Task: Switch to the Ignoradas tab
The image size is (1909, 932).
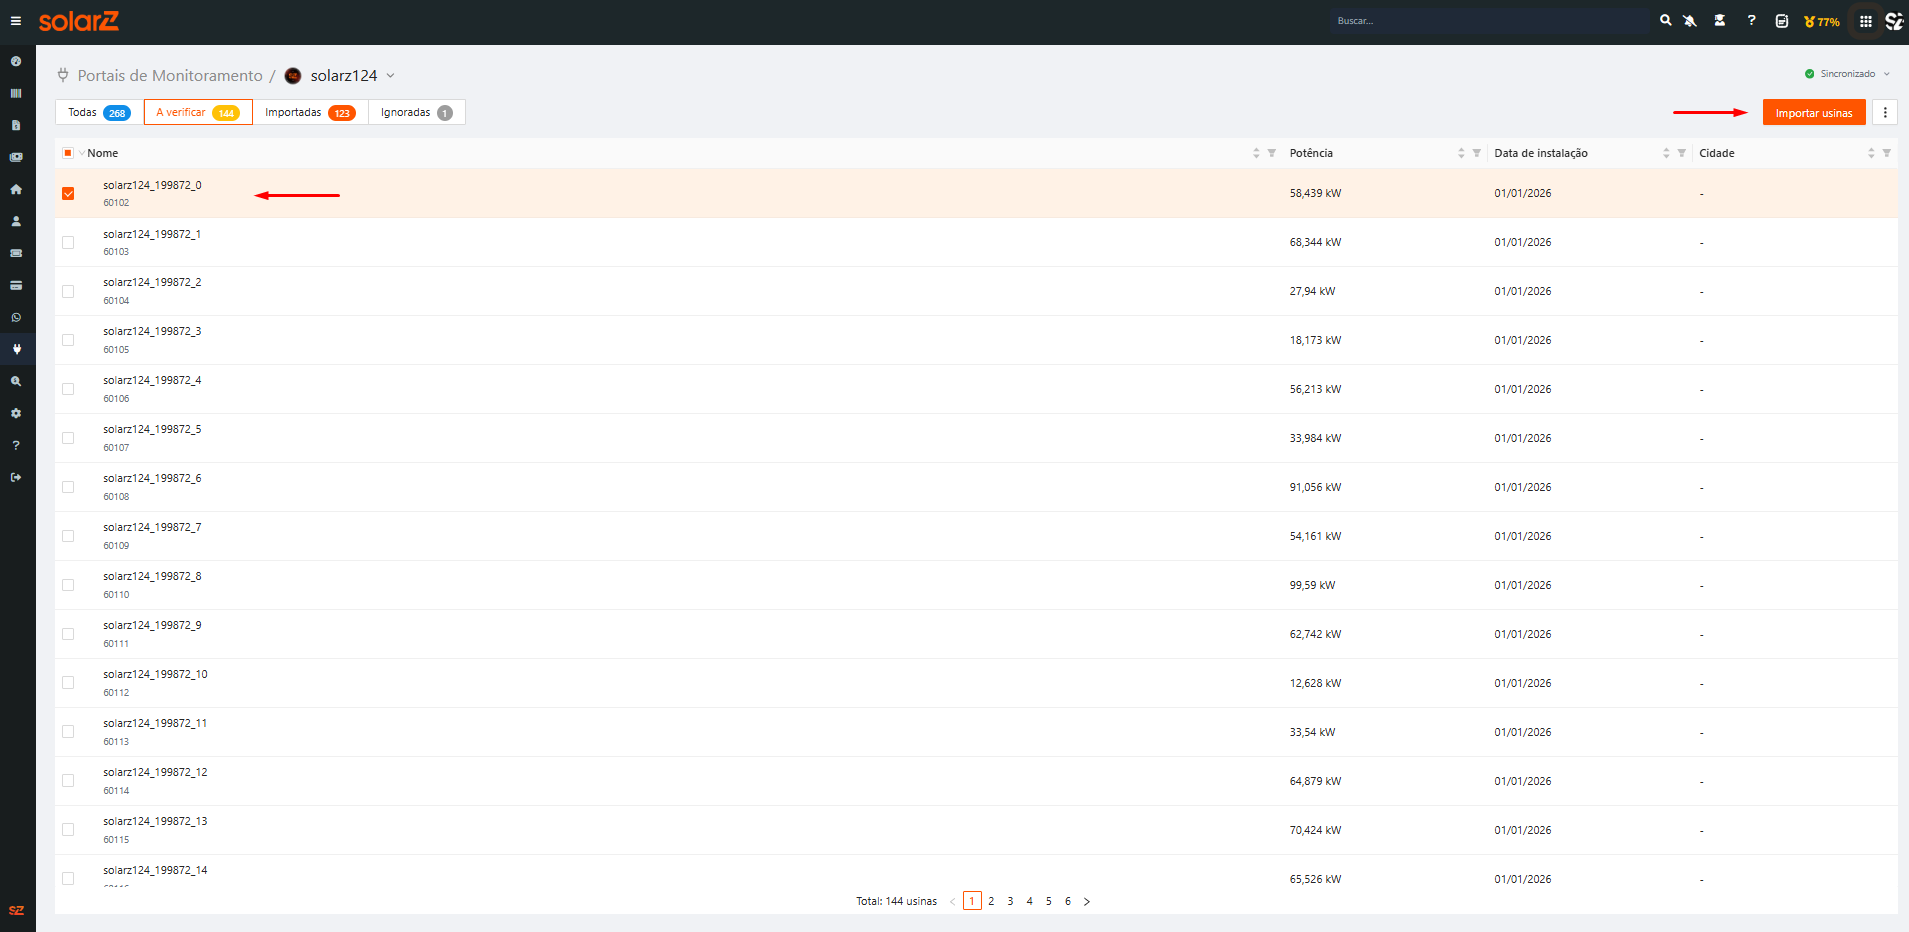Action: (x=417, y=113)
